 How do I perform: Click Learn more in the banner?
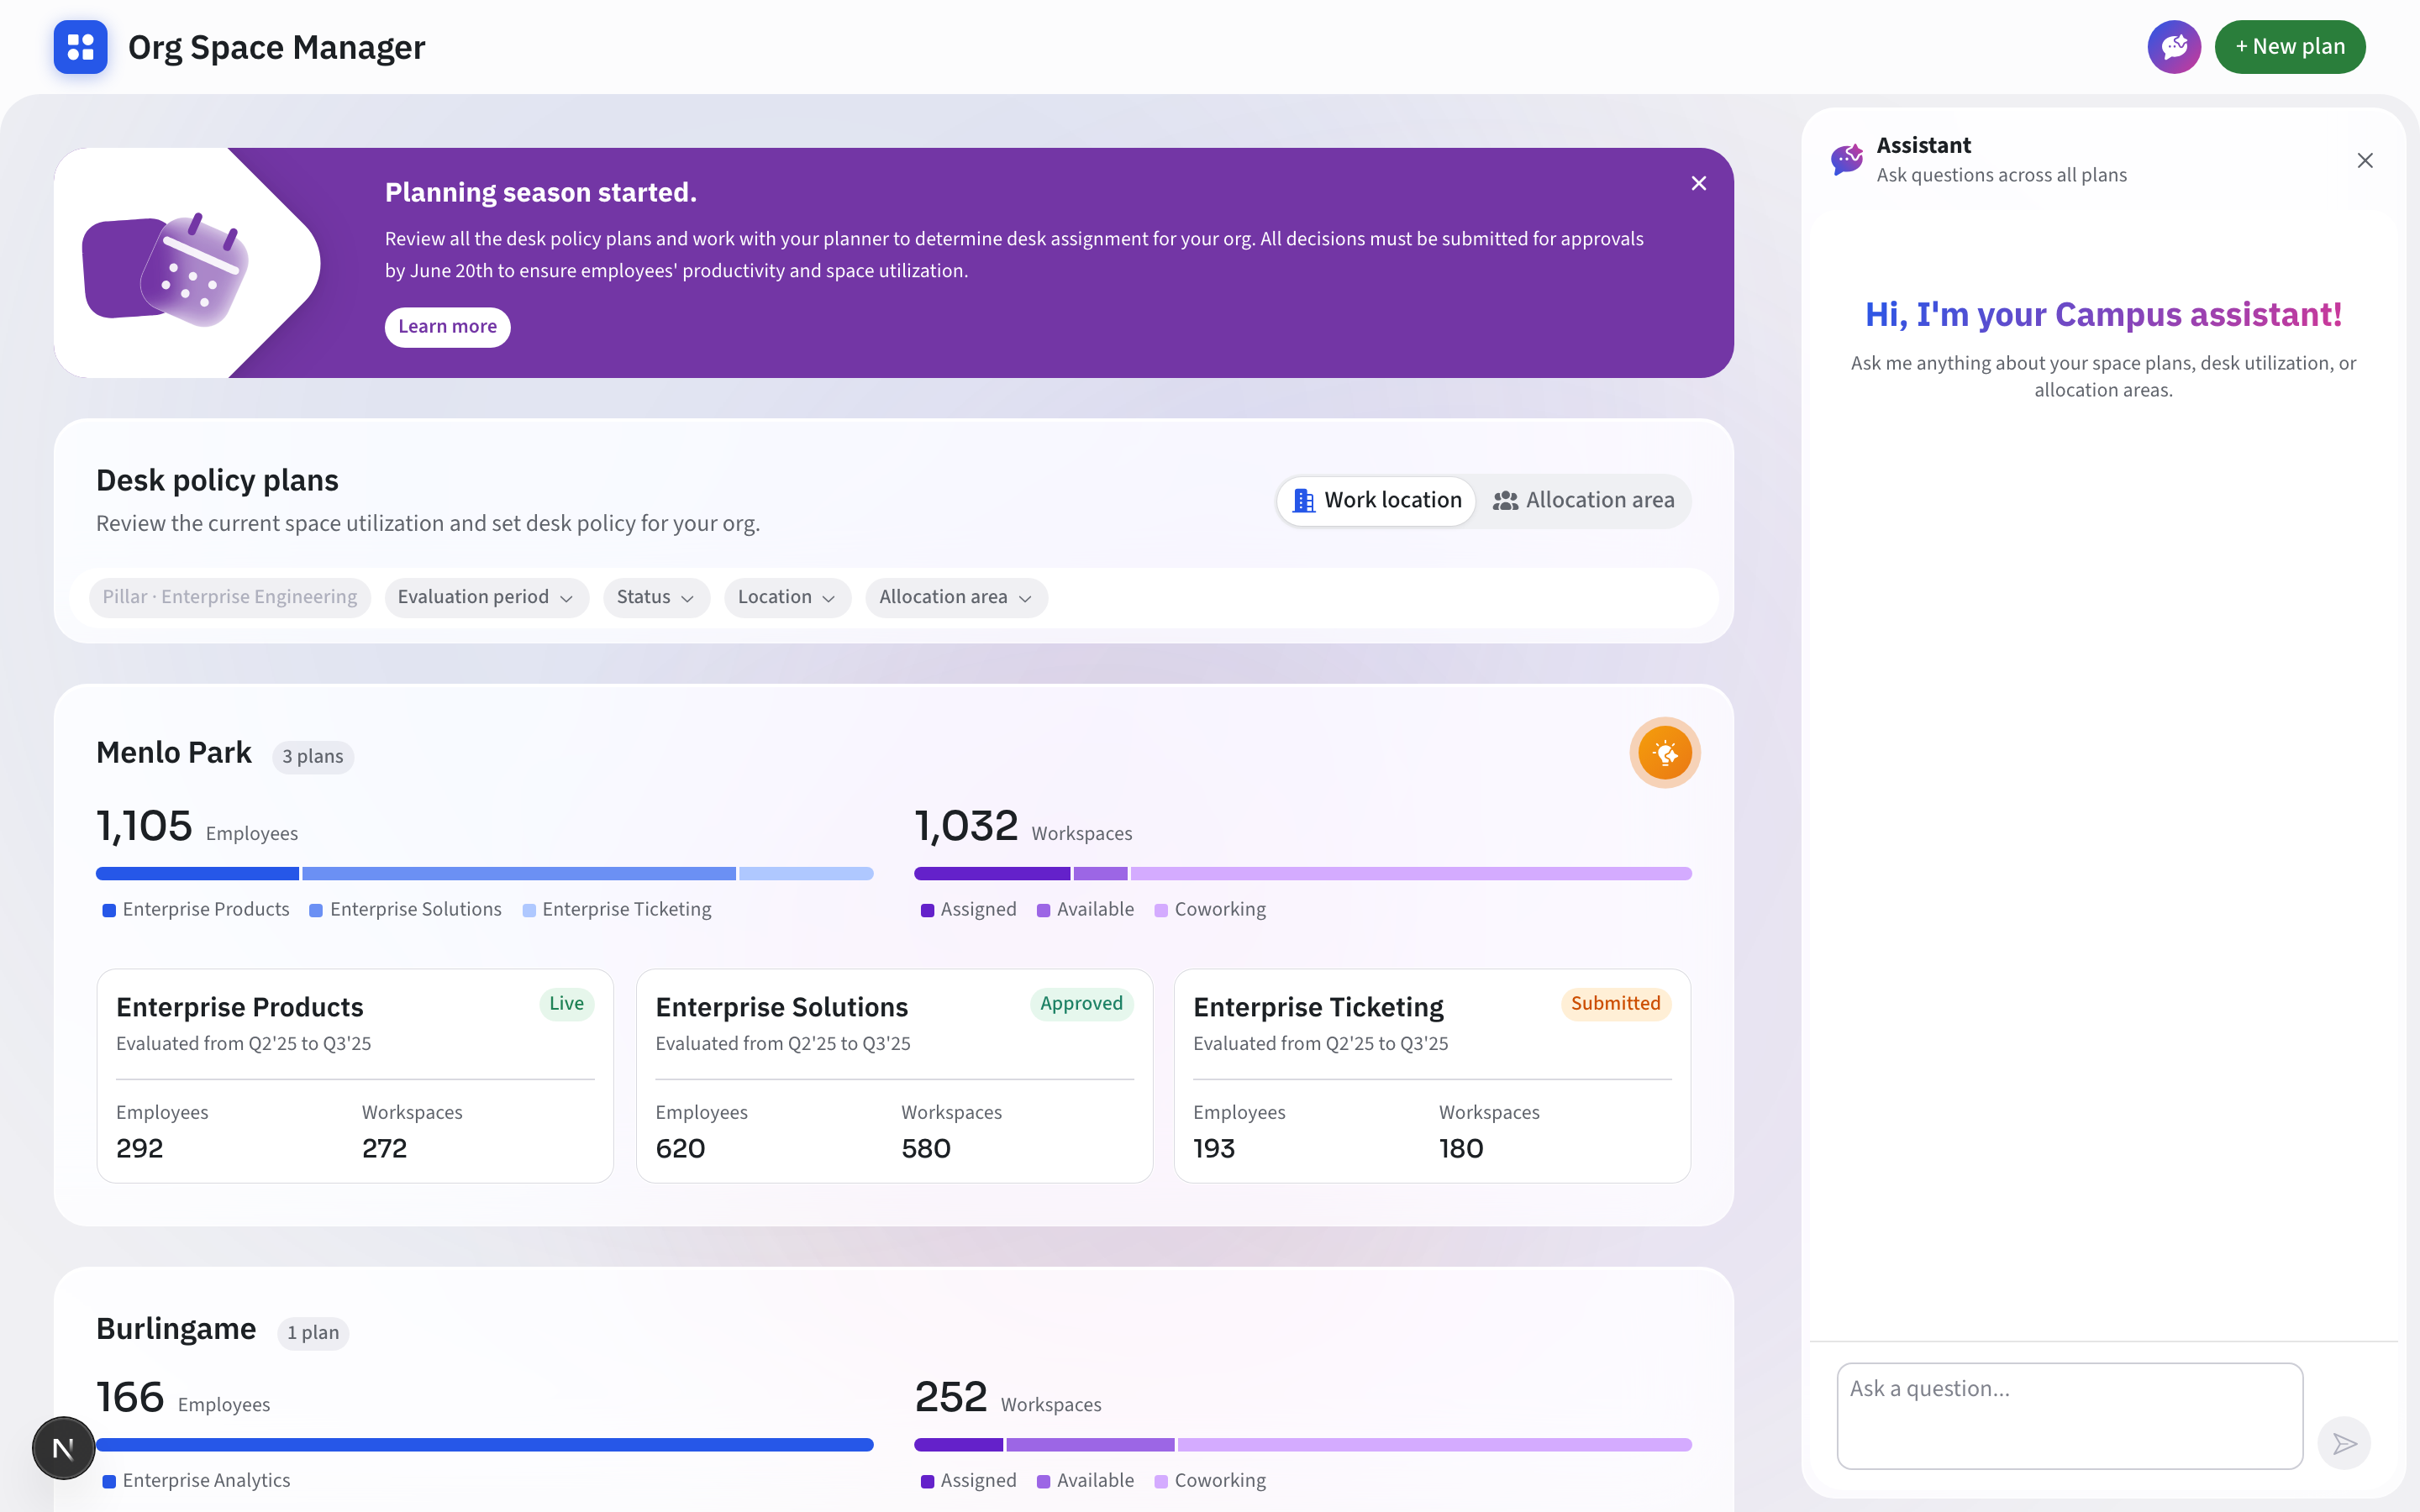tap(447, 327)
